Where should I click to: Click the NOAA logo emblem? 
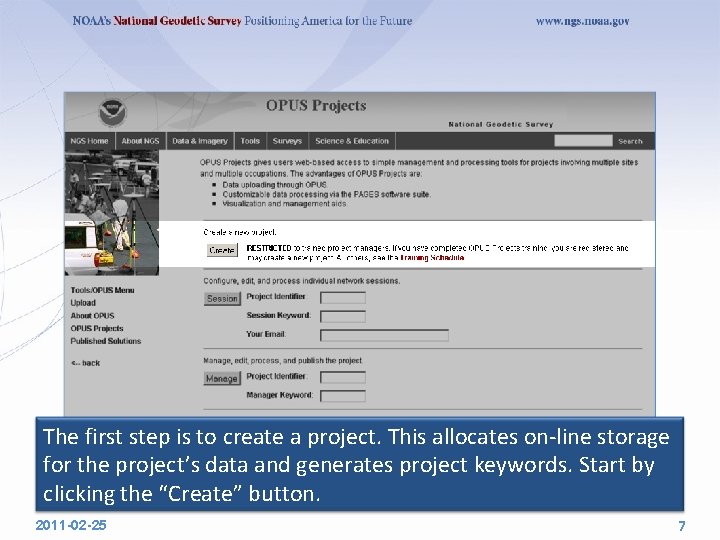pyautogui.click(x=112, y=112)
